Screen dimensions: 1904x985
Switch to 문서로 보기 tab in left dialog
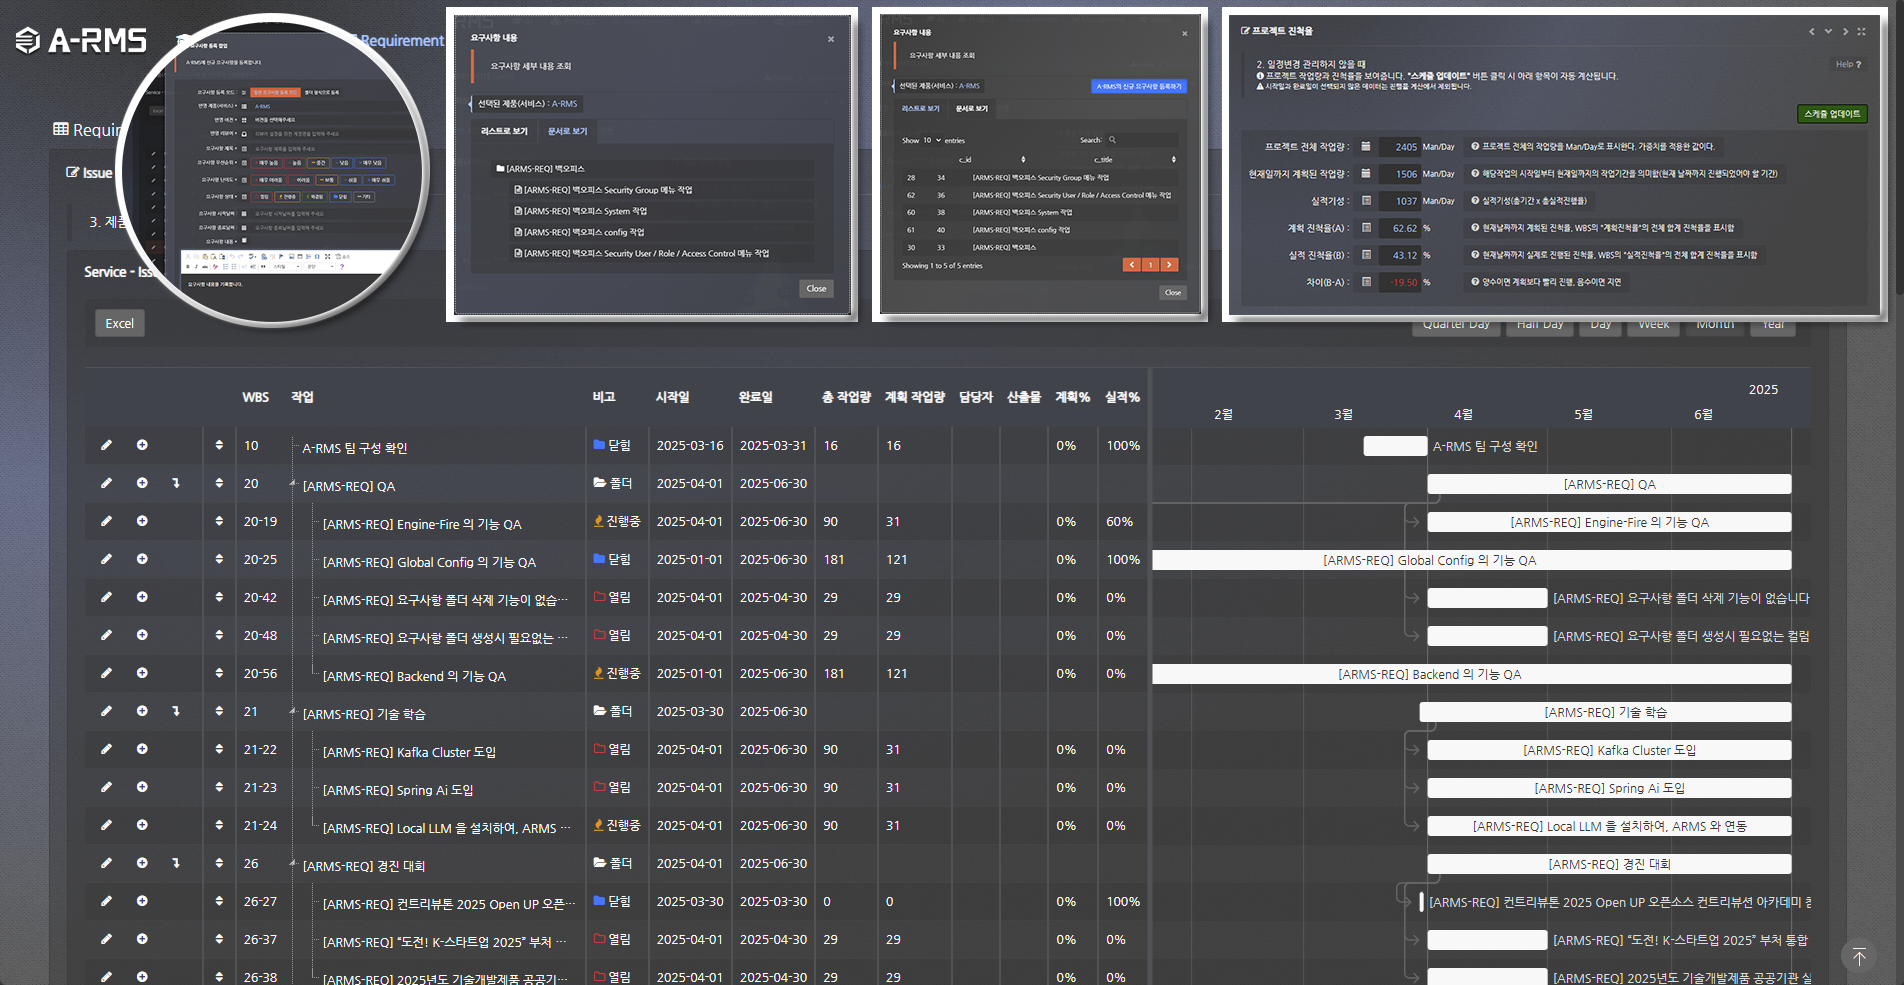coord(567,131)
